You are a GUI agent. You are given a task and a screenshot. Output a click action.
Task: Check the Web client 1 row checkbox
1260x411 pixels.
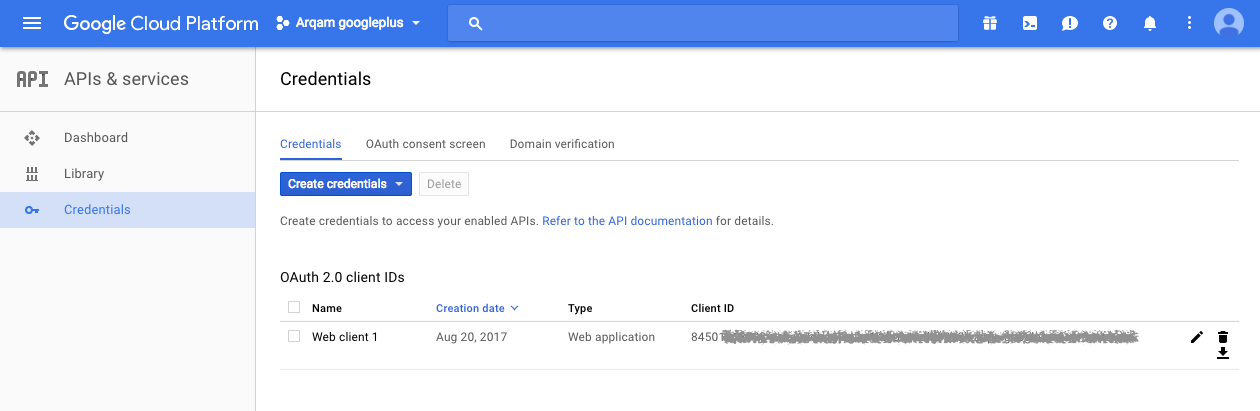294,337
